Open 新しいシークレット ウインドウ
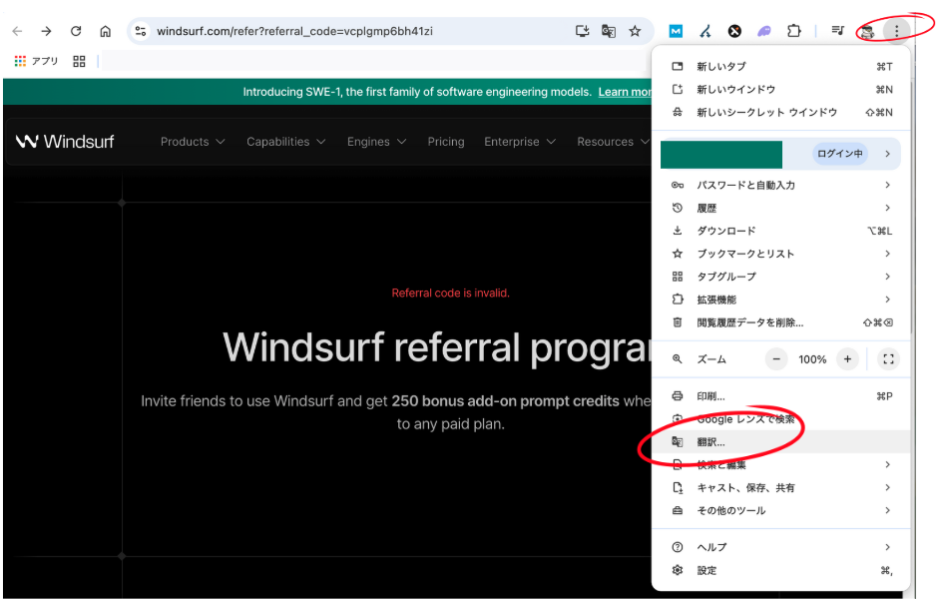Screen dimensions: 940x600 [x=781, y=112]
